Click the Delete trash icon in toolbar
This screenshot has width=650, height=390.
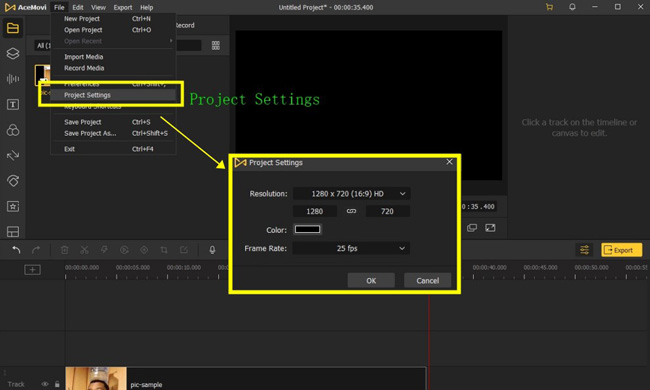64,250
